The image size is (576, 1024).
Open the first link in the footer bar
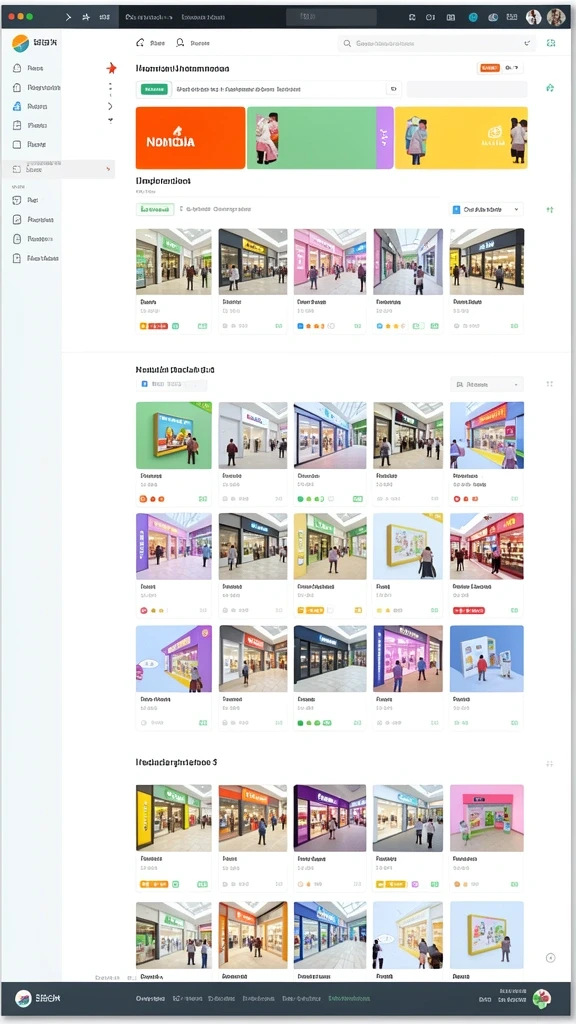[150, 999]
